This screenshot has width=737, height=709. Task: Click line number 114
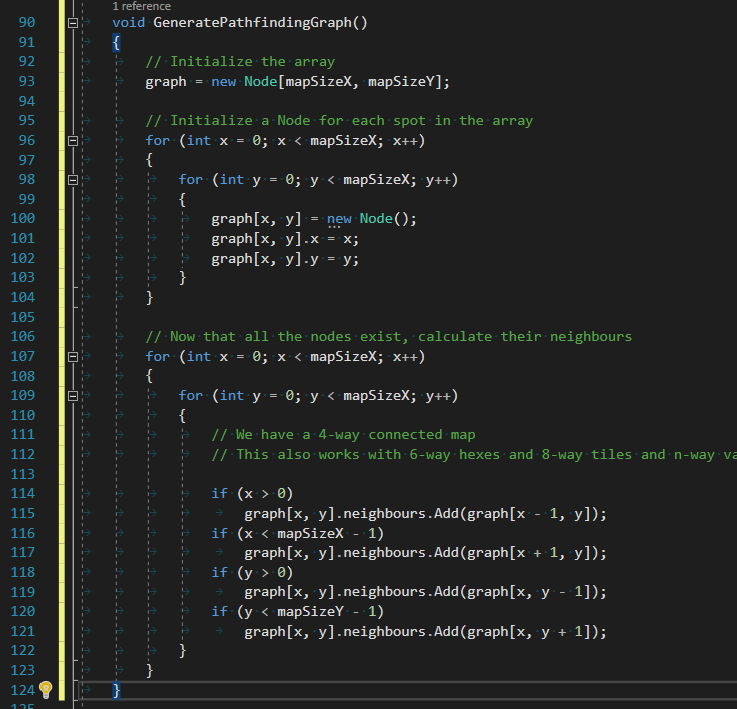click(x=23, y=493)
